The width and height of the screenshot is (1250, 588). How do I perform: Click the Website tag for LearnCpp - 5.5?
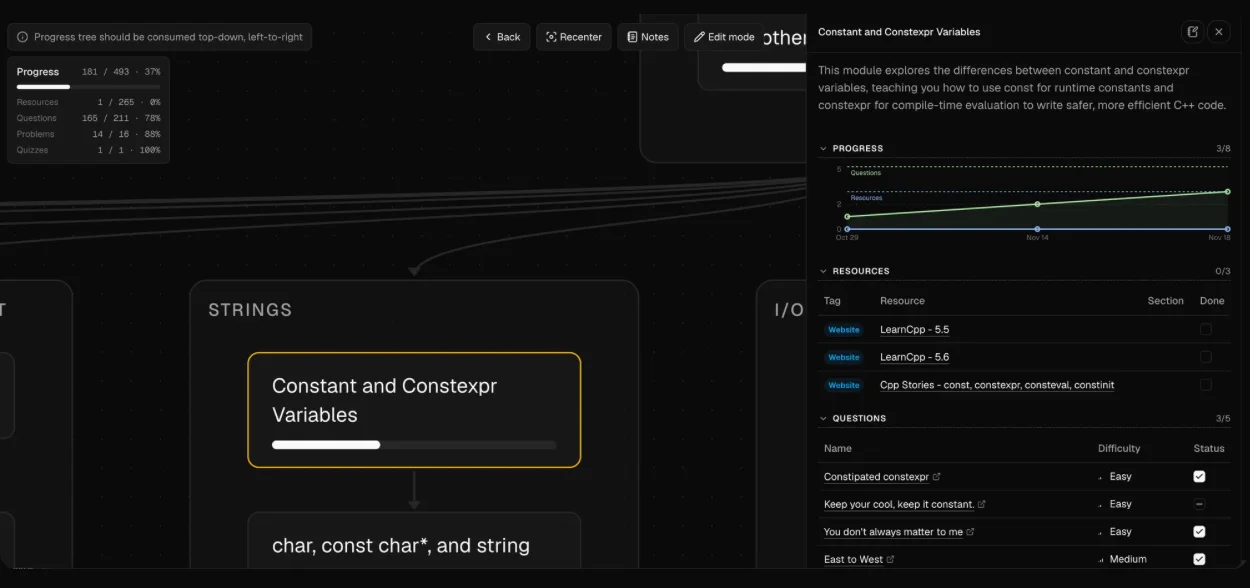coord(843,330)
